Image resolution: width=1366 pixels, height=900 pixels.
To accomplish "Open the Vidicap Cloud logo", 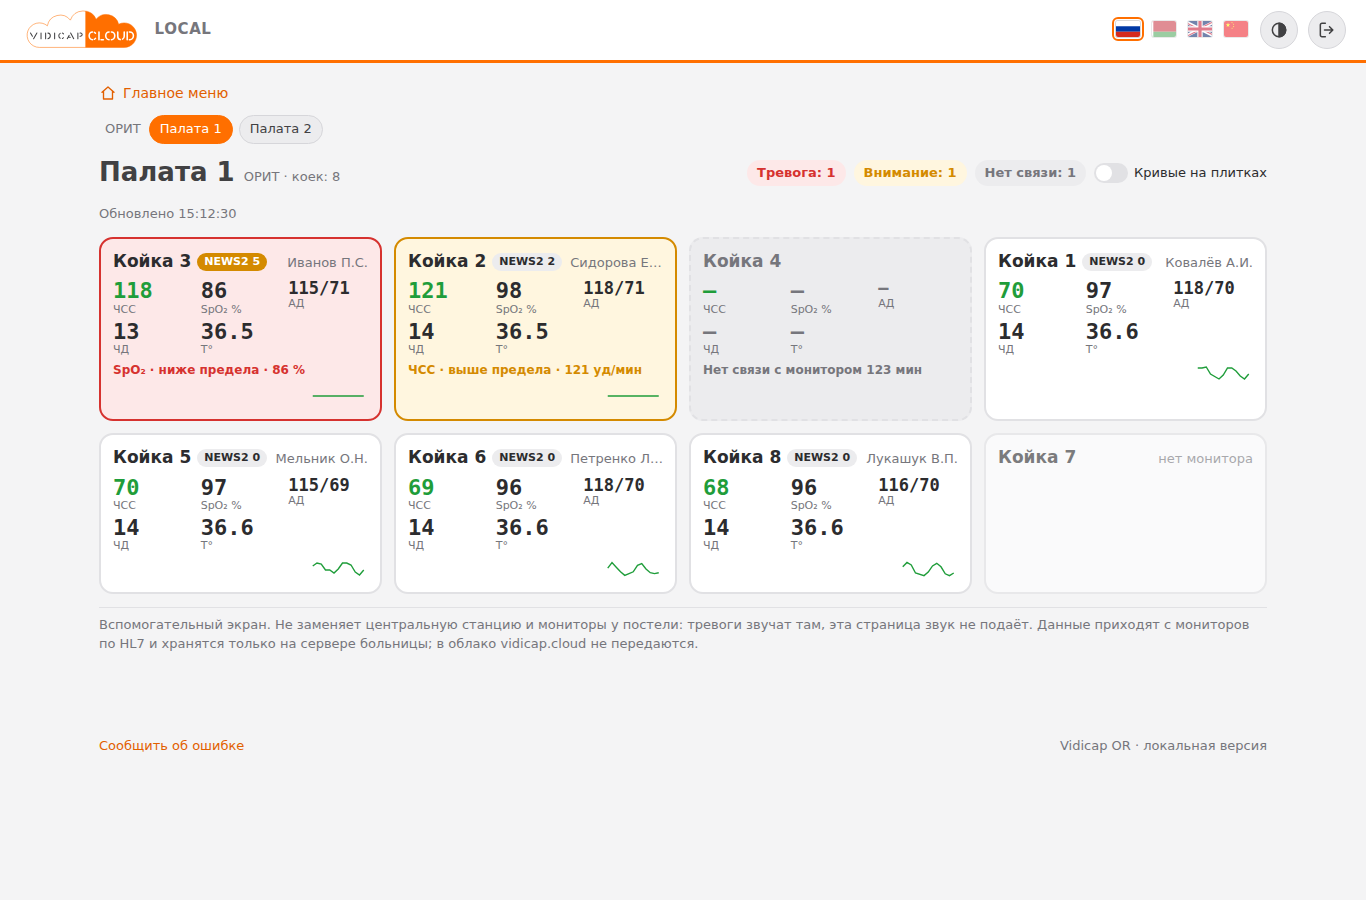I will pyautogui.click(x=82, y=30).
